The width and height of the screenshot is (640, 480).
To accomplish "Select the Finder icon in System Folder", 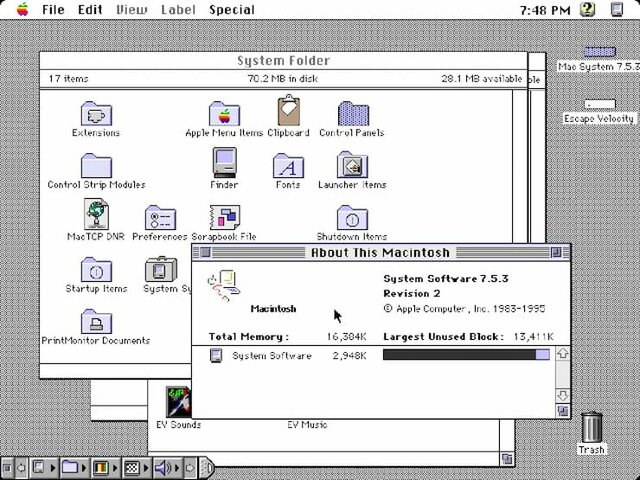I will pyautogui.click(x=224, y=162).
